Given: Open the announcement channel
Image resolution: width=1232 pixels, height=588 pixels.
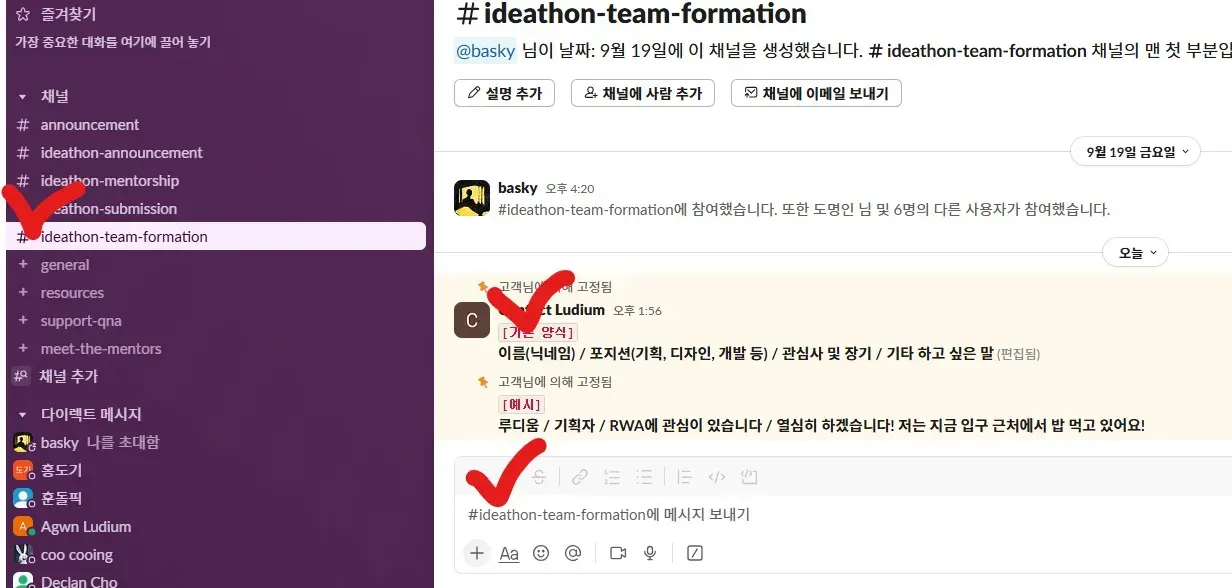Looking at the screenshot, I should point(90,125).
